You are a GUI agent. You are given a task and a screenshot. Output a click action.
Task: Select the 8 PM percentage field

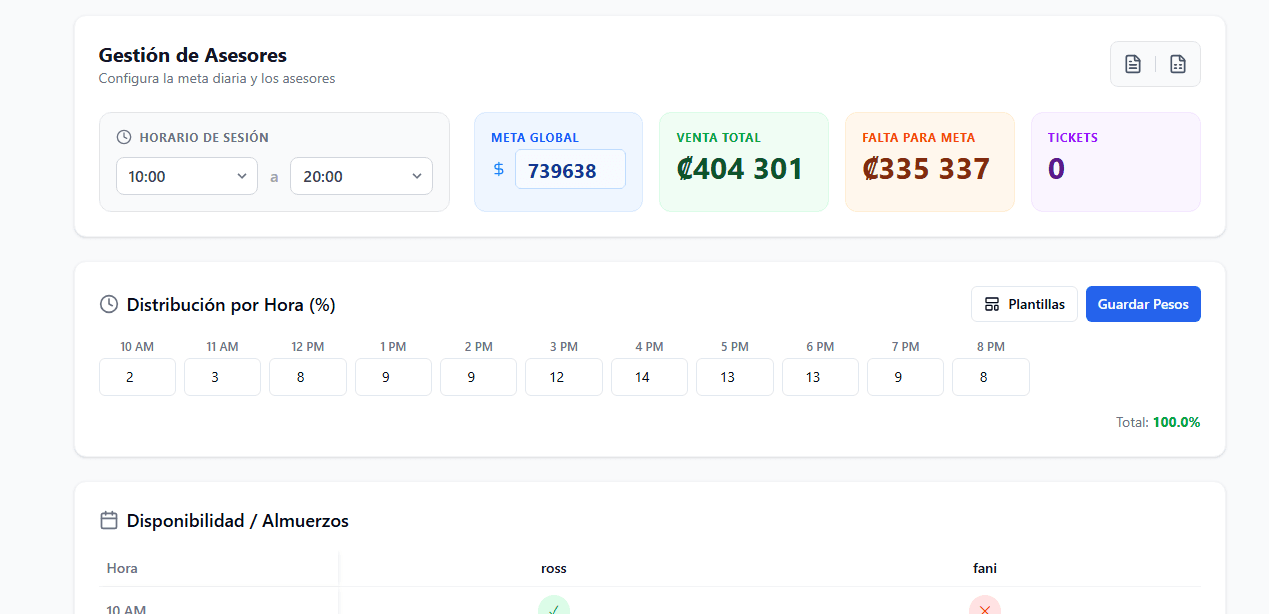tap(990, 377)
